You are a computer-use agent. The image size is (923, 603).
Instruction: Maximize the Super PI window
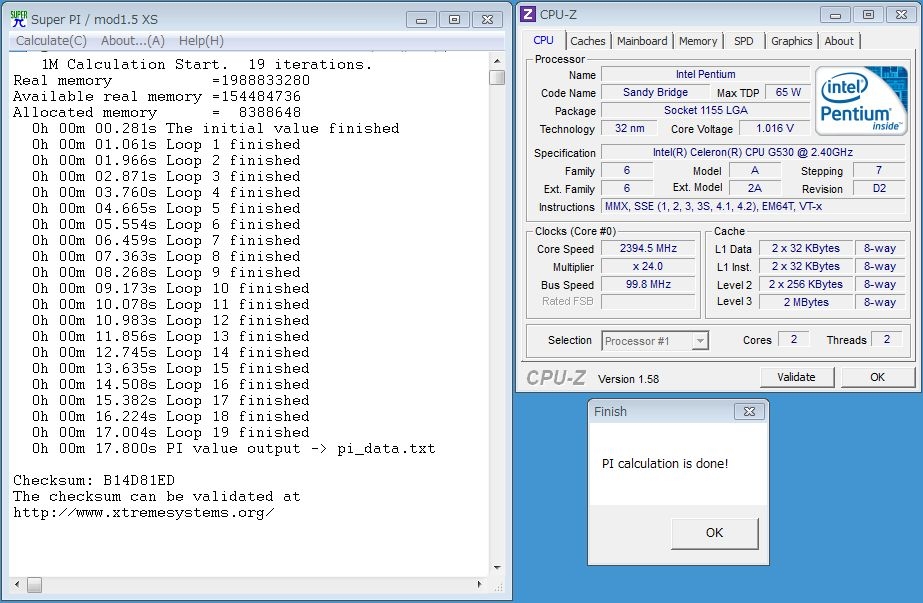tap(454, 19)
